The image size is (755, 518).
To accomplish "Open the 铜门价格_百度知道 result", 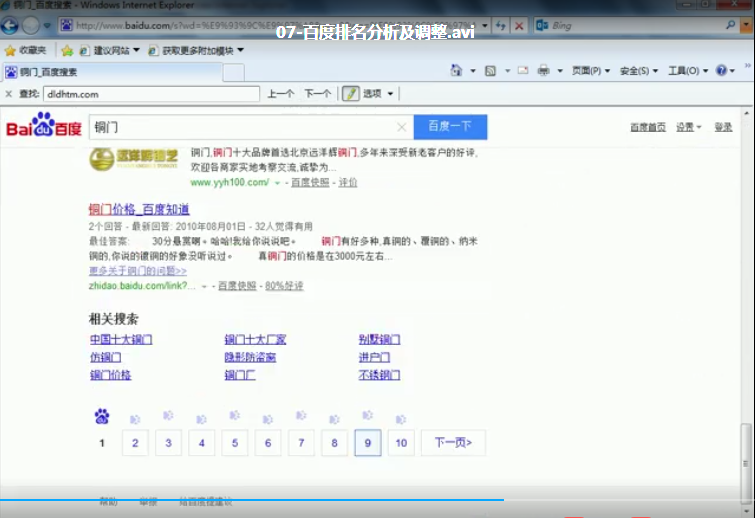I will (x=139, y=209).
